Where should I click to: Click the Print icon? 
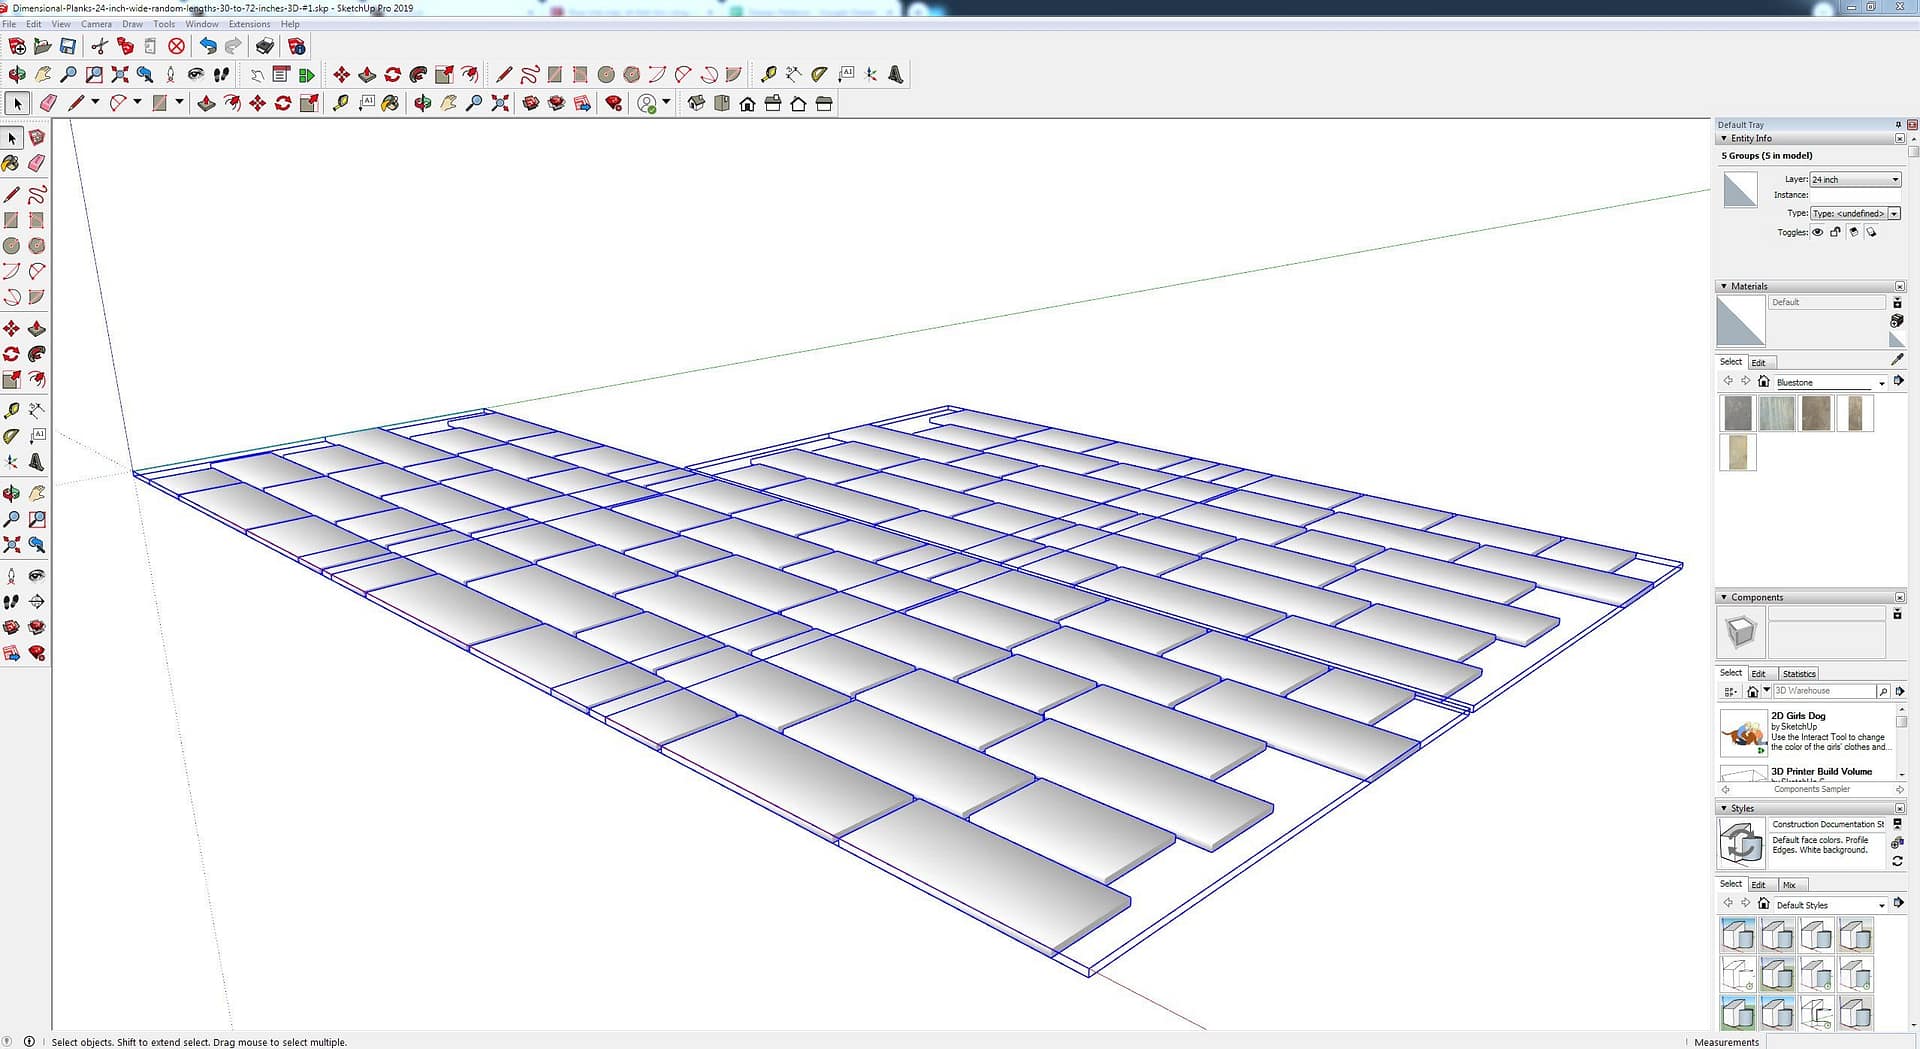click(x=265, y=46)
